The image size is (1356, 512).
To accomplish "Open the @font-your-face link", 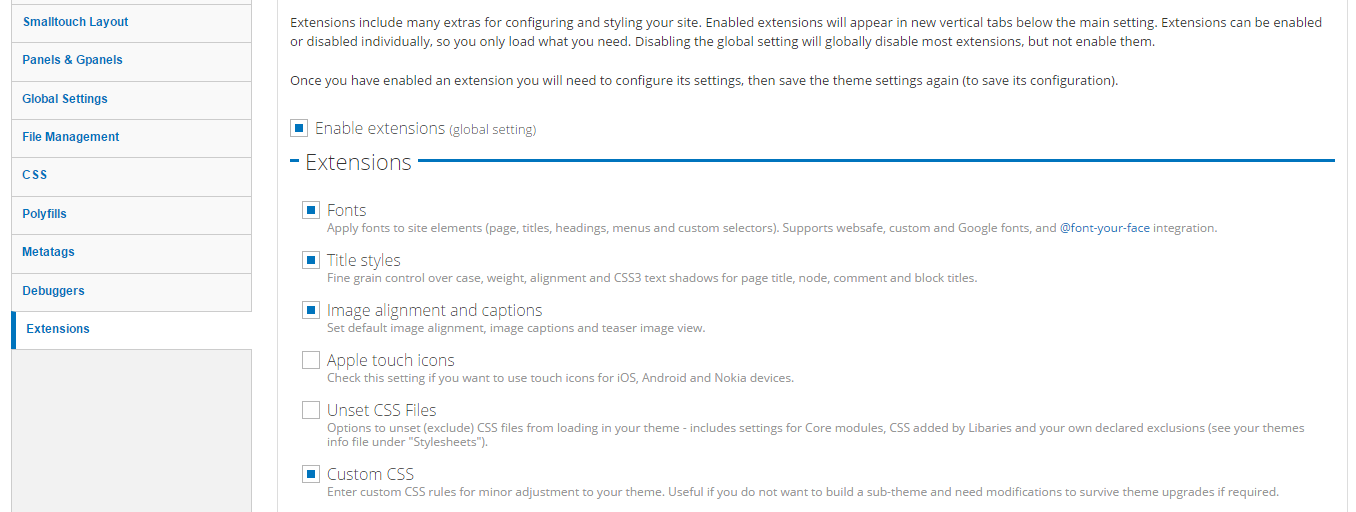I will pos(1105,228).
